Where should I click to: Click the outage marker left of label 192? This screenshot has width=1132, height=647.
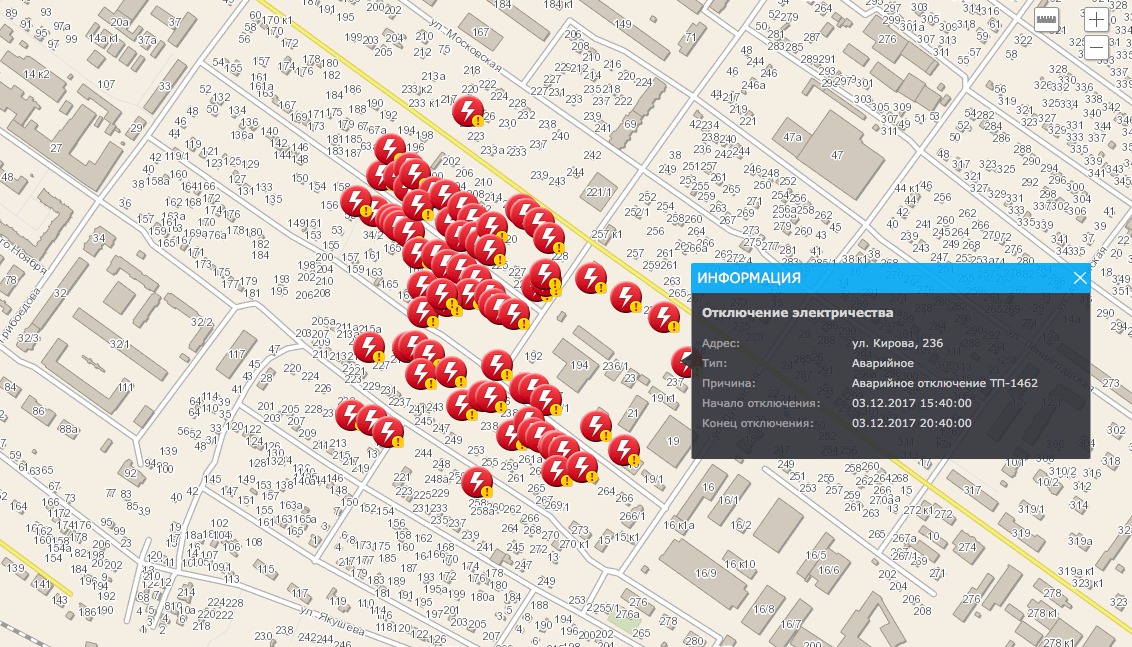tap(497, 365)
